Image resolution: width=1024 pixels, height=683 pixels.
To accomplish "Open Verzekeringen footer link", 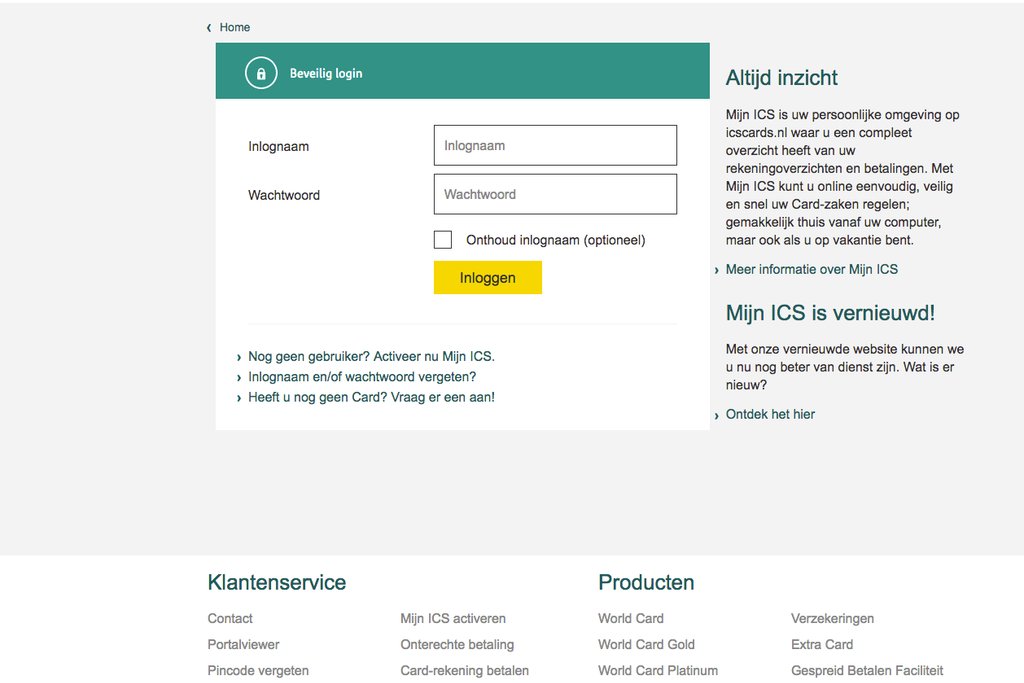I will pyautogui.click(x=832, y=618).
